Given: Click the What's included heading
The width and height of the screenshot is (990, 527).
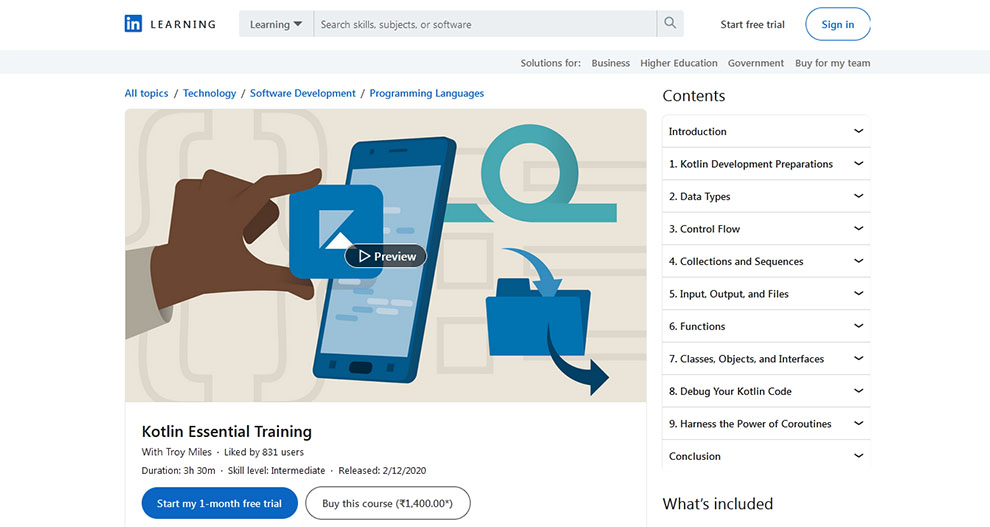Looking at the screenshot, I should [x=718, y=504].
